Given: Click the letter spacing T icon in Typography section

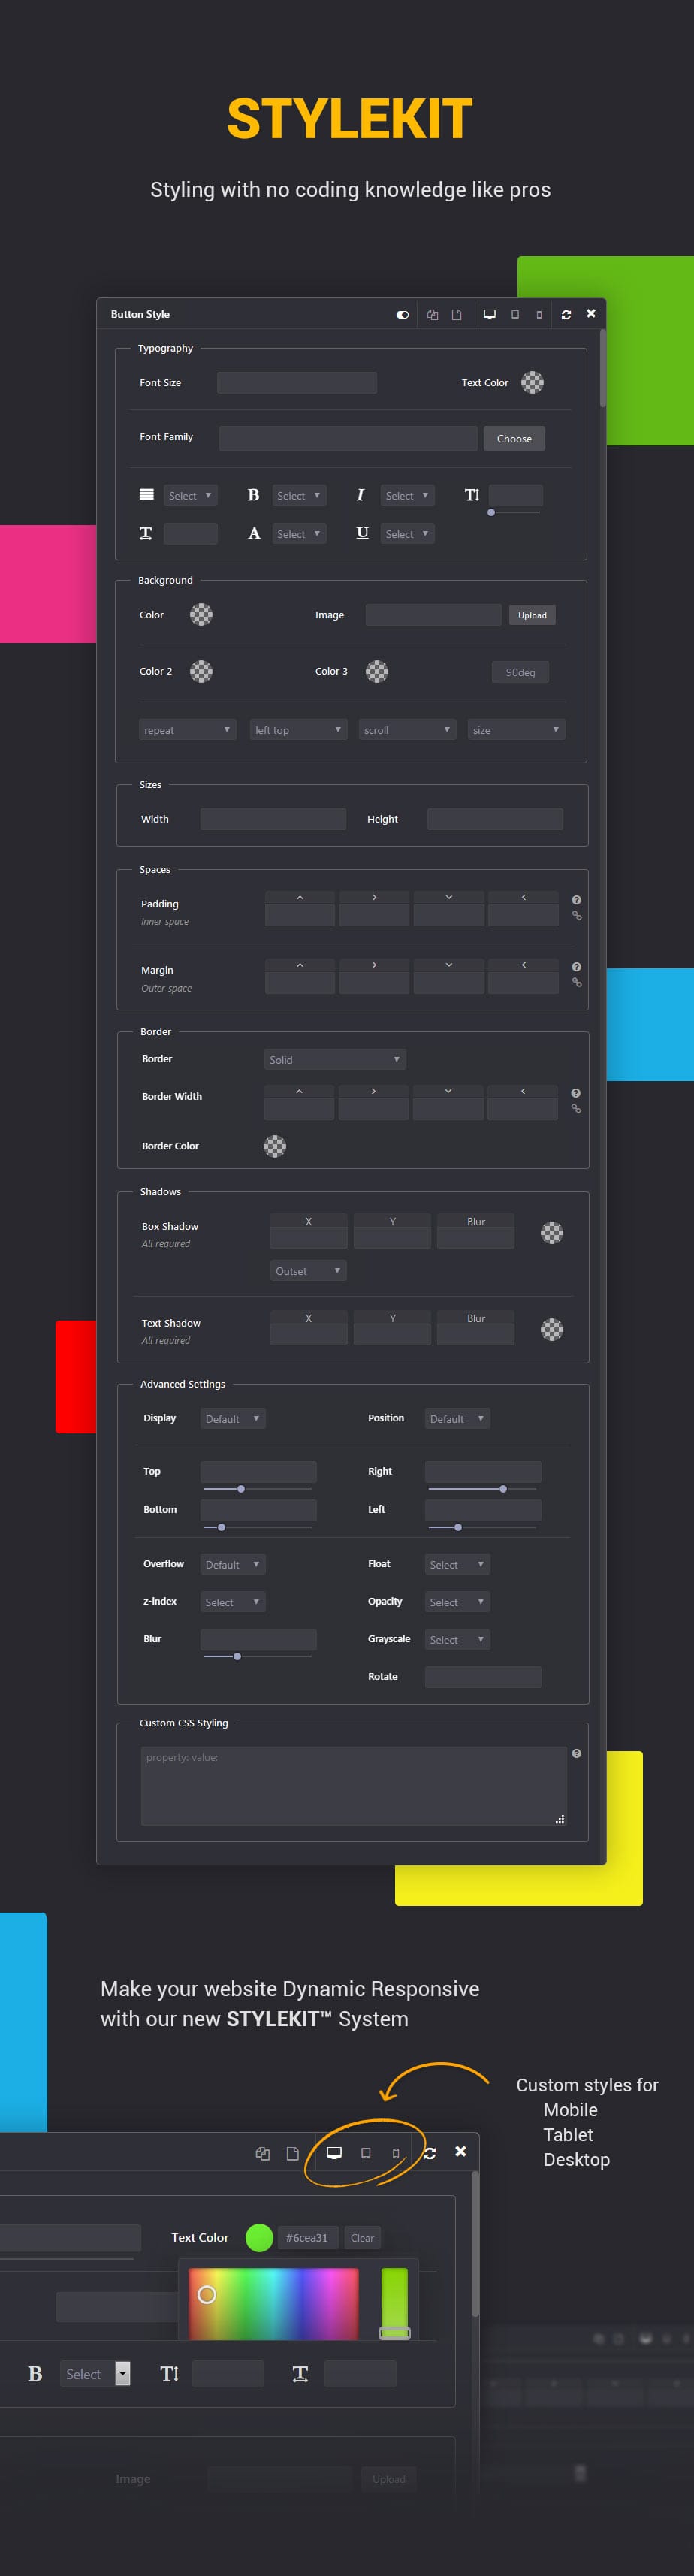Looking at the screenshot, I should point(146,533).
